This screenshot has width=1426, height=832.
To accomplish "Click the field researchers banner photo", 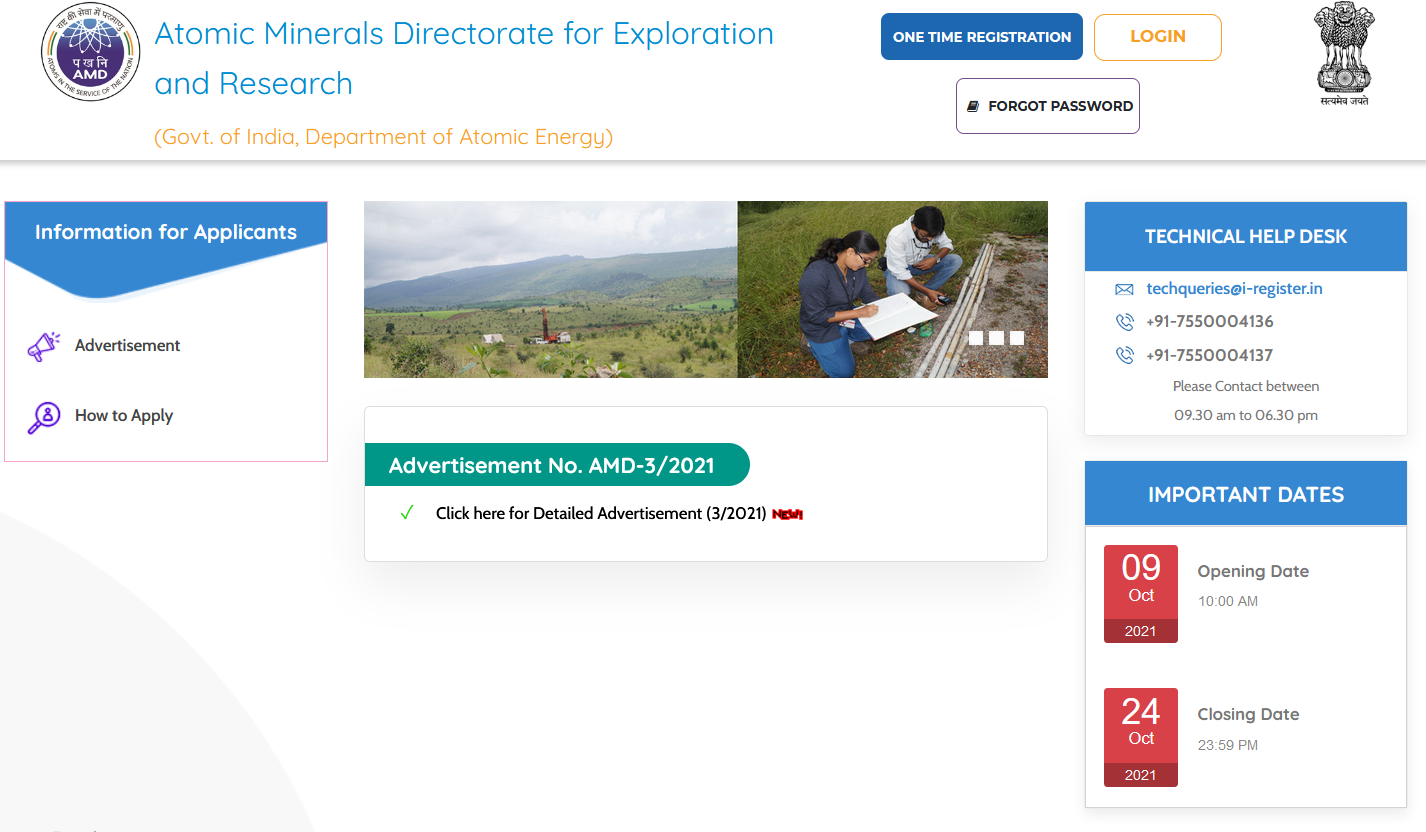I will coord(893,290).
